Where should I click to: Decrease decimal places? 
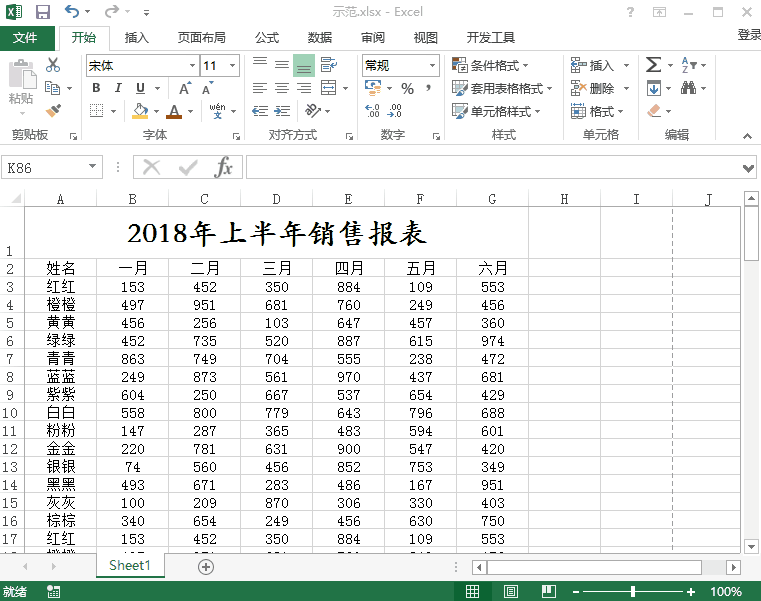click(x=395, y=111)
